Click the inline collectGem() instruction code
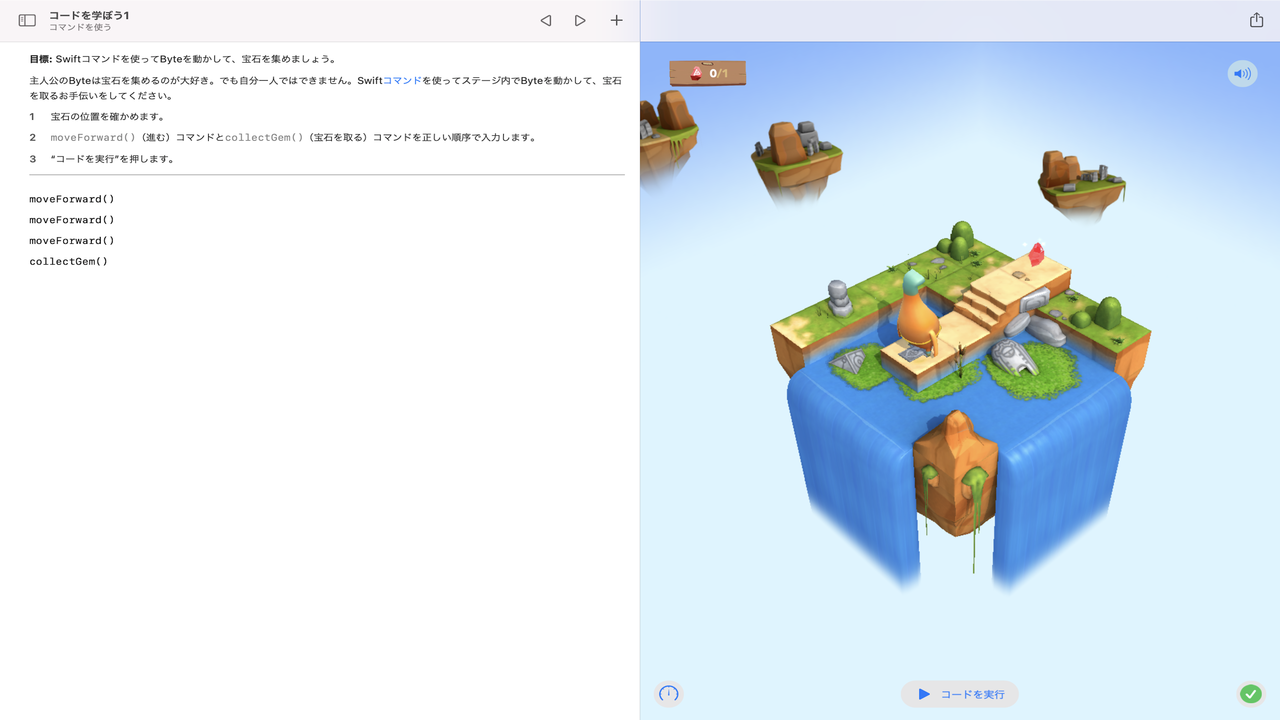This screenshot has width=1280, height=720. click(264, 138)
